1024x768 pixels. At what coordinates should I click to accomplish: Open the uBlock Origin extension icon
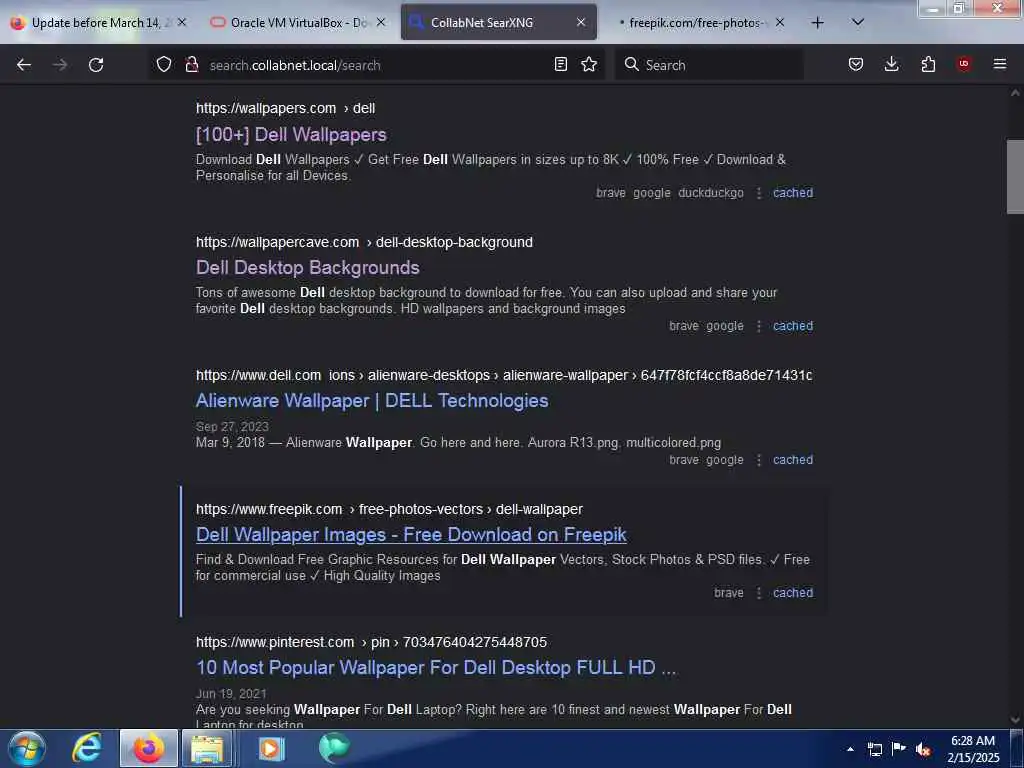tap(964, 64)
